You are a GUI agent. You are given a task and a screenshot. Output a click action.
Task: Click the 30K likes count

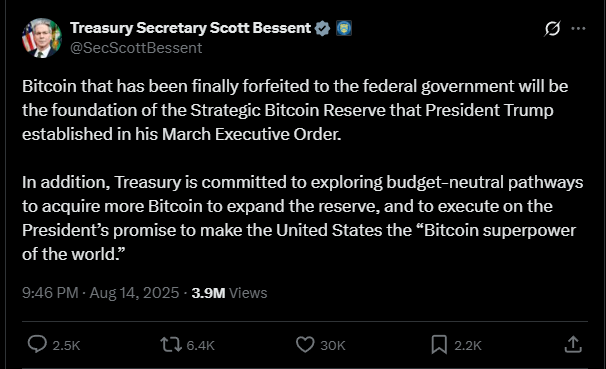tap(332, 345)
